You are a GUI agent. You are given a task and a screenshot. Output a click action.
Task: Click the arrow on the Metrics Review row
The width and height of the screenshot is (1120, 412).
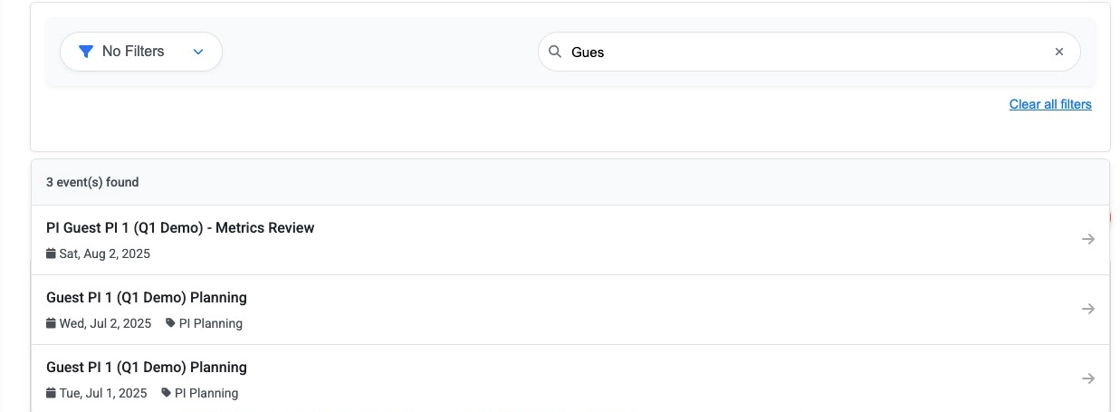pyautogui.click(x=1088, y=240)
